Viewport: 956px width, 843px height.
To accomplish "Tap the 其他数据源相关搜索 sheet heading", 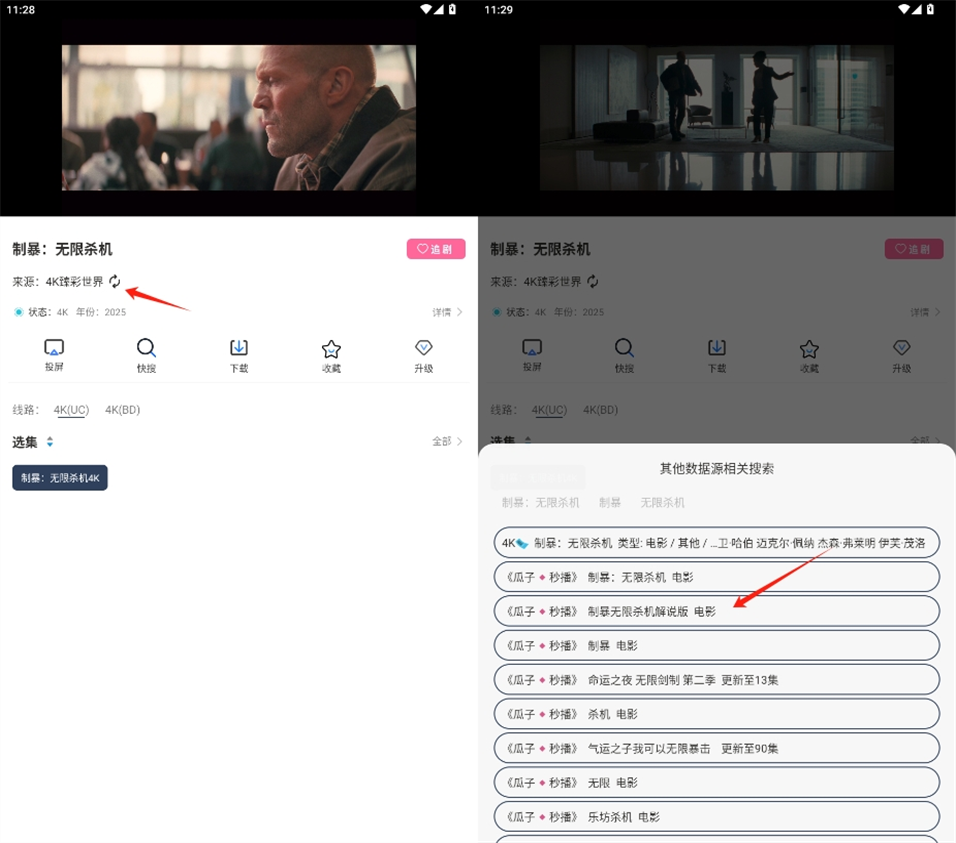I will pyautogui.click(x=717, y=469).
